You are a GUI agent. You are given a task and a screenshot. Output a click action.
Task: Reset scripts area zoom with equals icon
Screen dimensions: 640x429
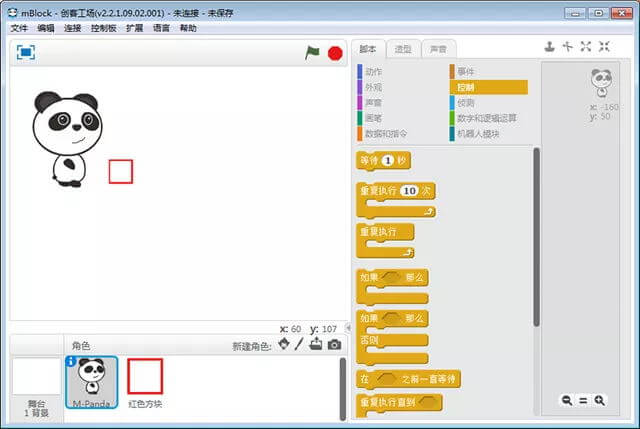tap(583, 401)
